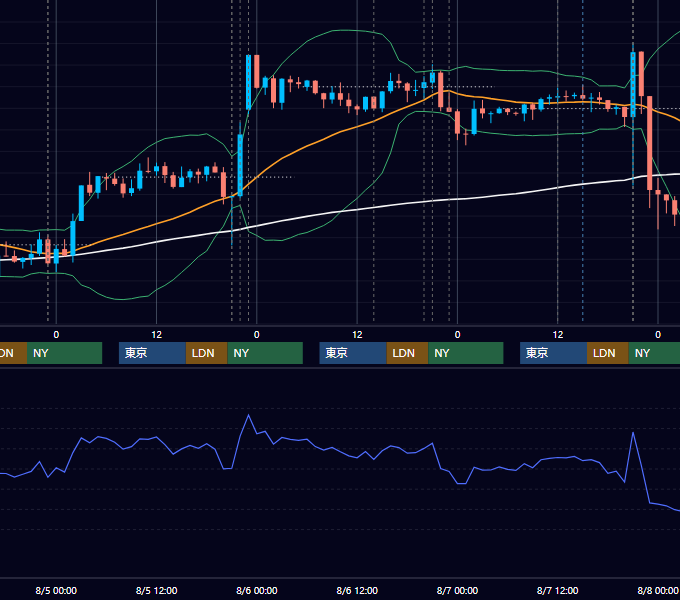Click the 8/5 00:00 date label
The image size is (680, 600).
(x=56, y=590)
